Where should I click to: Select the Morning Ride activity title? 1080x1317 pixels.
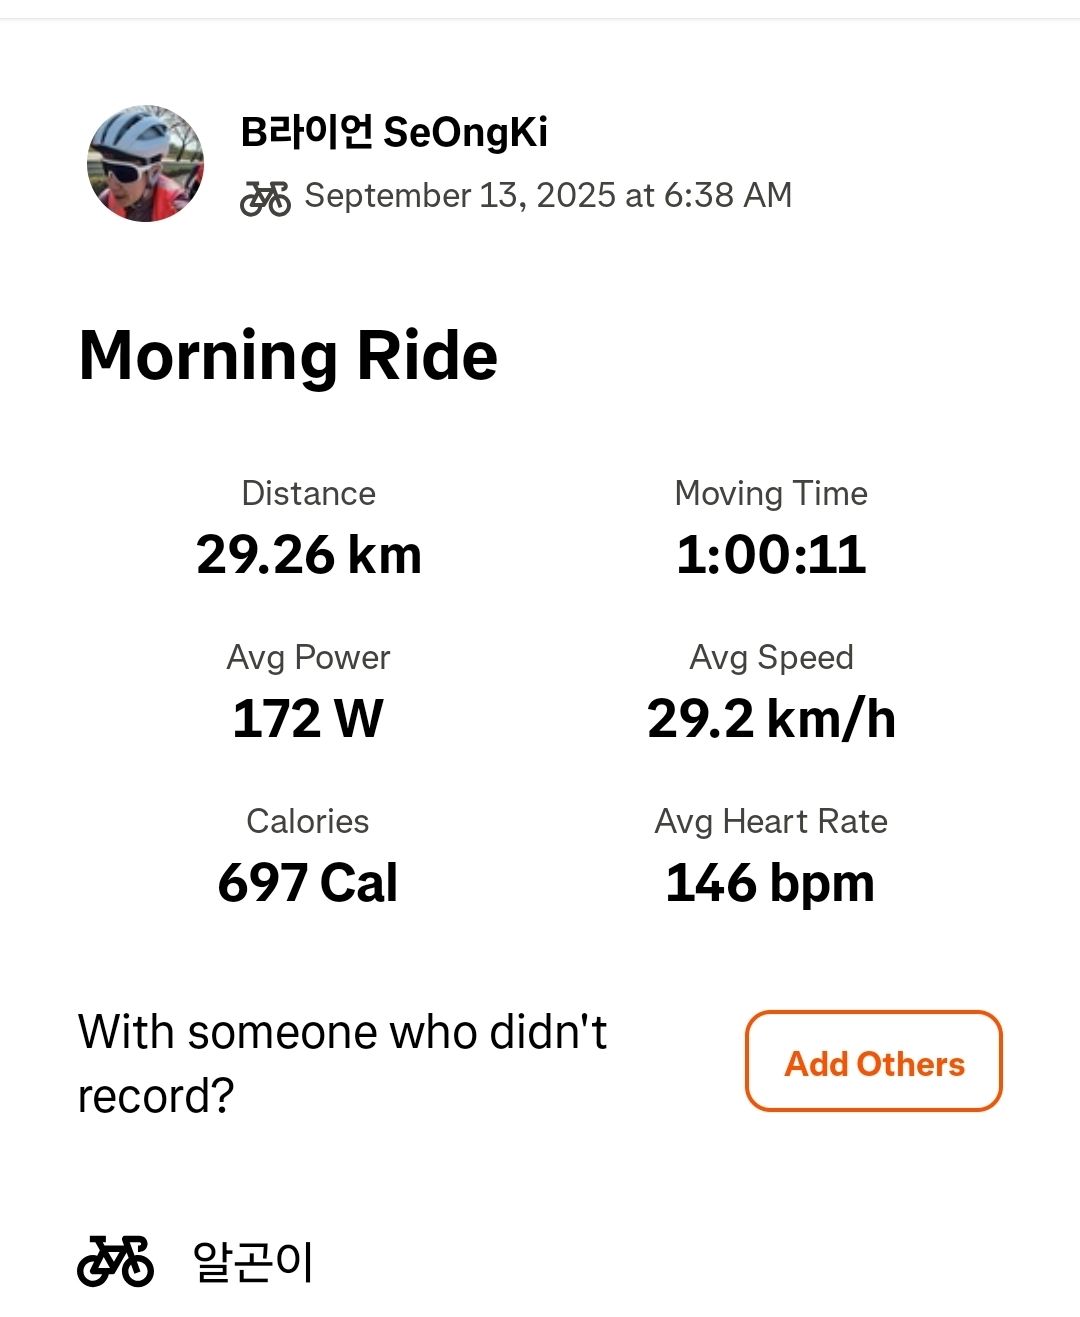pos(288,356)
